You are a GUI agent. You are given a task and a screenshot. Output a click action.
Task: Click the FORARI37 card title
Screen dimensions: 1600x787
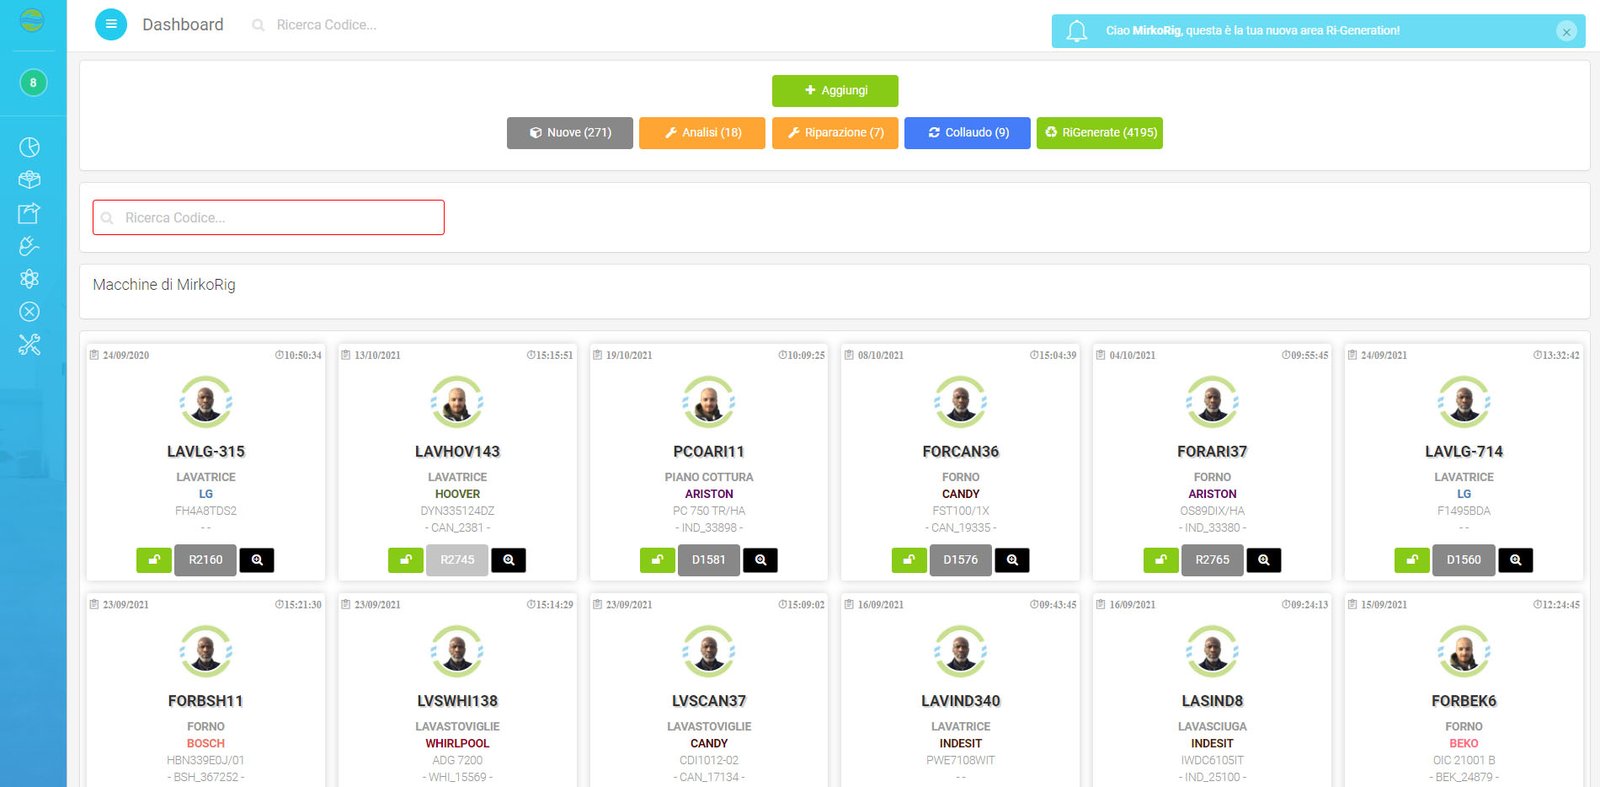(1212, 452)
